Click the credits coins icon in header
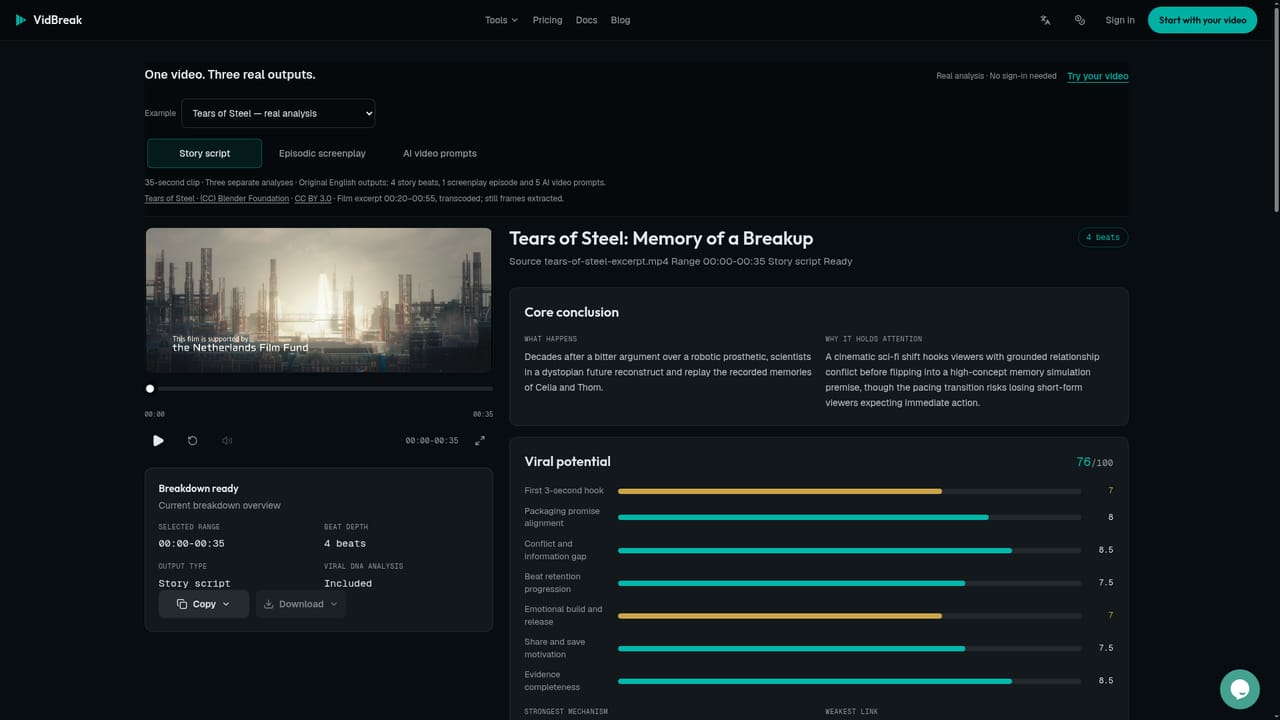This screenshot has width=1280, height=720. tap(1080, 20)
